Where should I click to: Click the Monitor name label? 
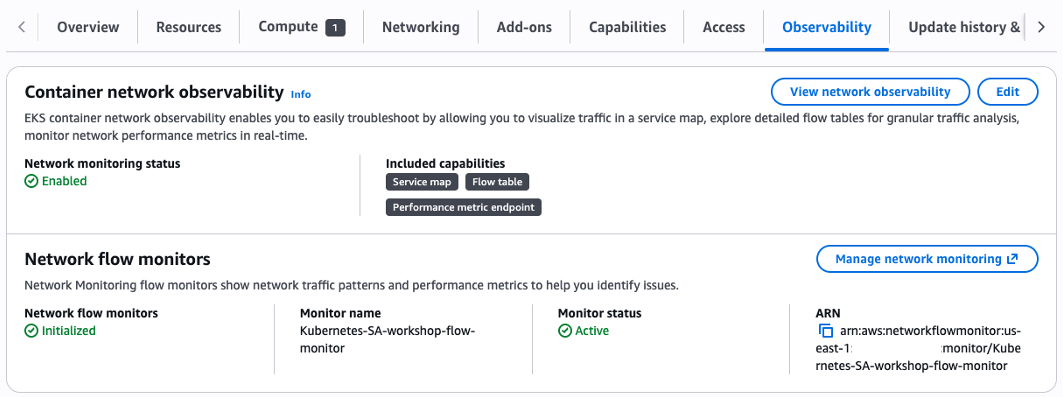(x=340, y=314)
